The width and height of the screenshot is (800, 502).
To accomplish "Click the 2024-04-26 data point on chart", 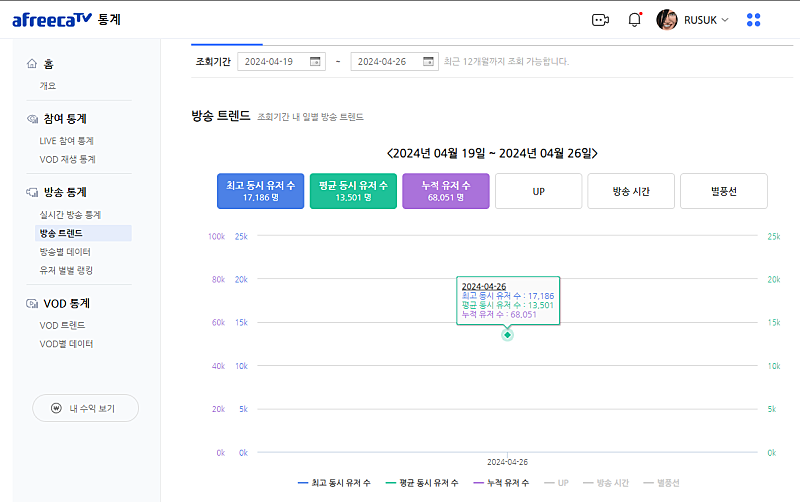I will (508, 334).
